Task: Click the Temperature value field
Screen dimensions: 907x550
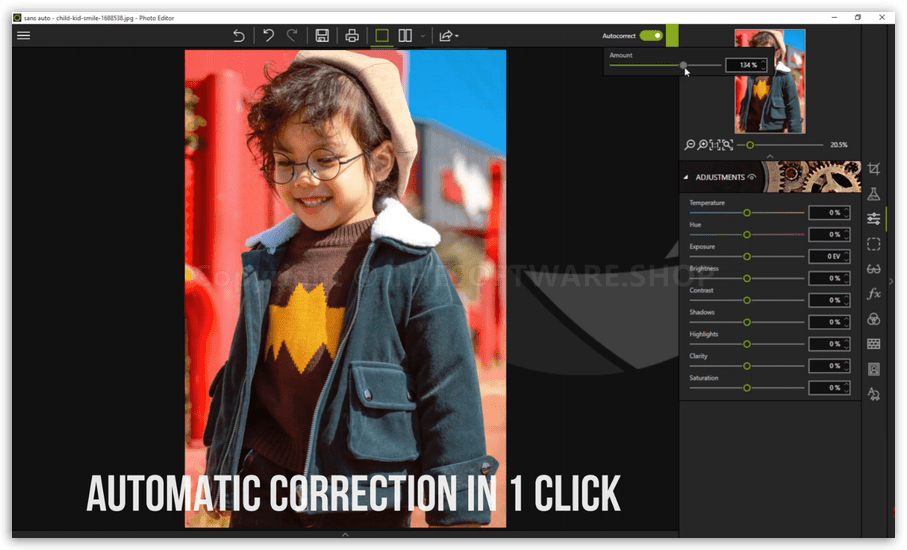Action: 829,213
